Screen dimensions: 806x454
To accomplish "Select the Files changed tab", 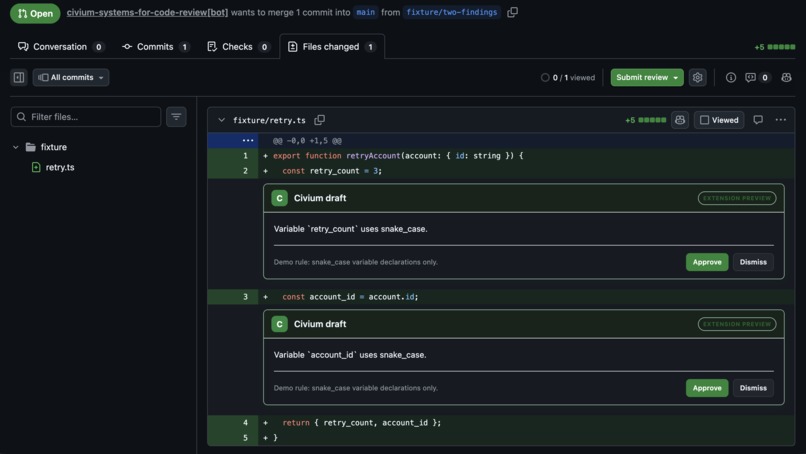I will 332,47.
